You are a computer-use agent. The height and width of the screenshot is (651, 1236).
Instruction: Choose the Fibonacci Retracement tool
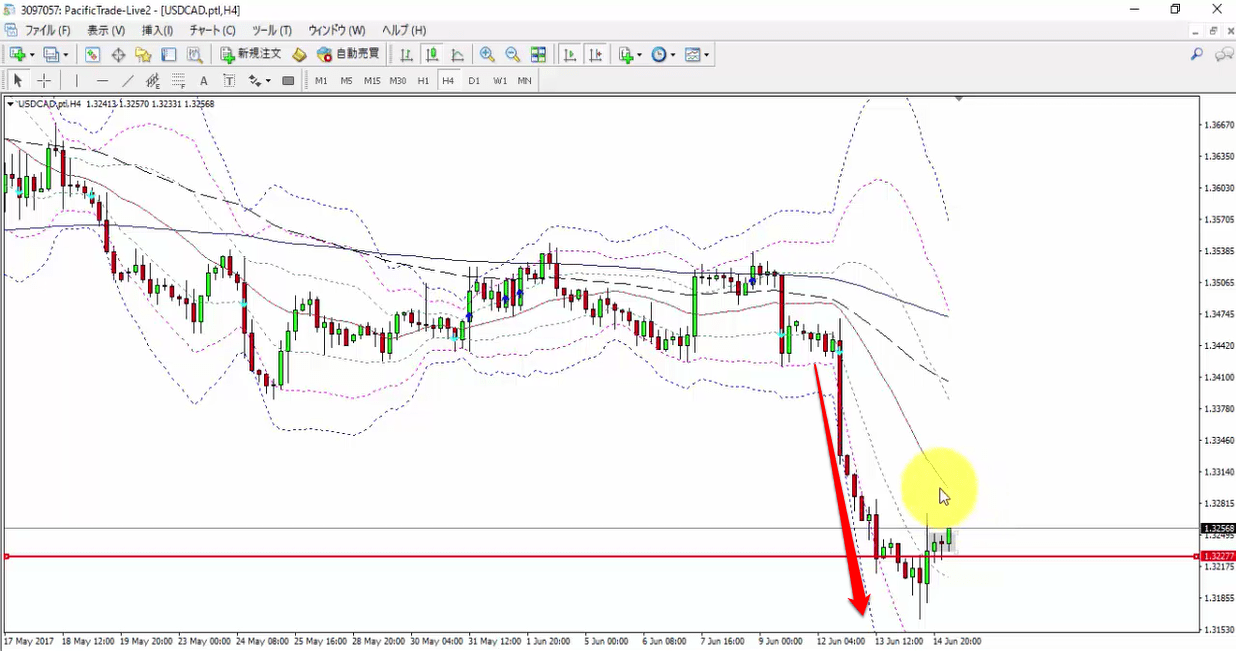[178, 81]
